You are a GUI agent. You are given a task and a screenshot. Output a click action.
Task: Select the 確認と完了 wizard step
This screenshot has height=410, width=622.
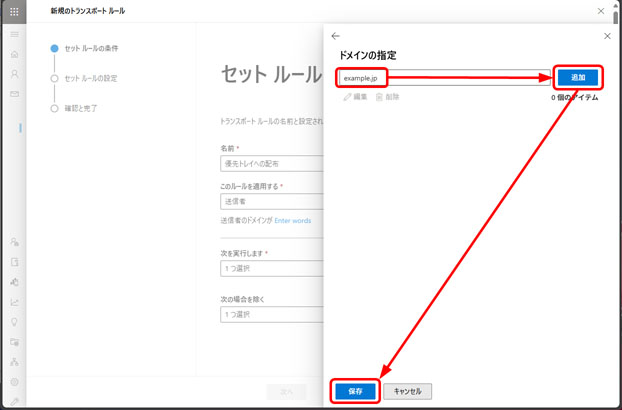click(x=74, y=108)
